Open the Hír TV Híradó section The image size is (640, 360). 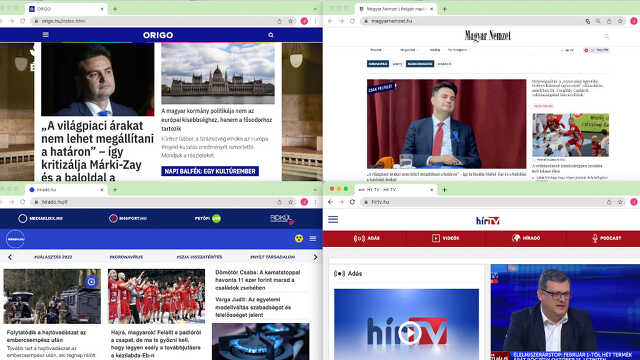tap(526, 238)
